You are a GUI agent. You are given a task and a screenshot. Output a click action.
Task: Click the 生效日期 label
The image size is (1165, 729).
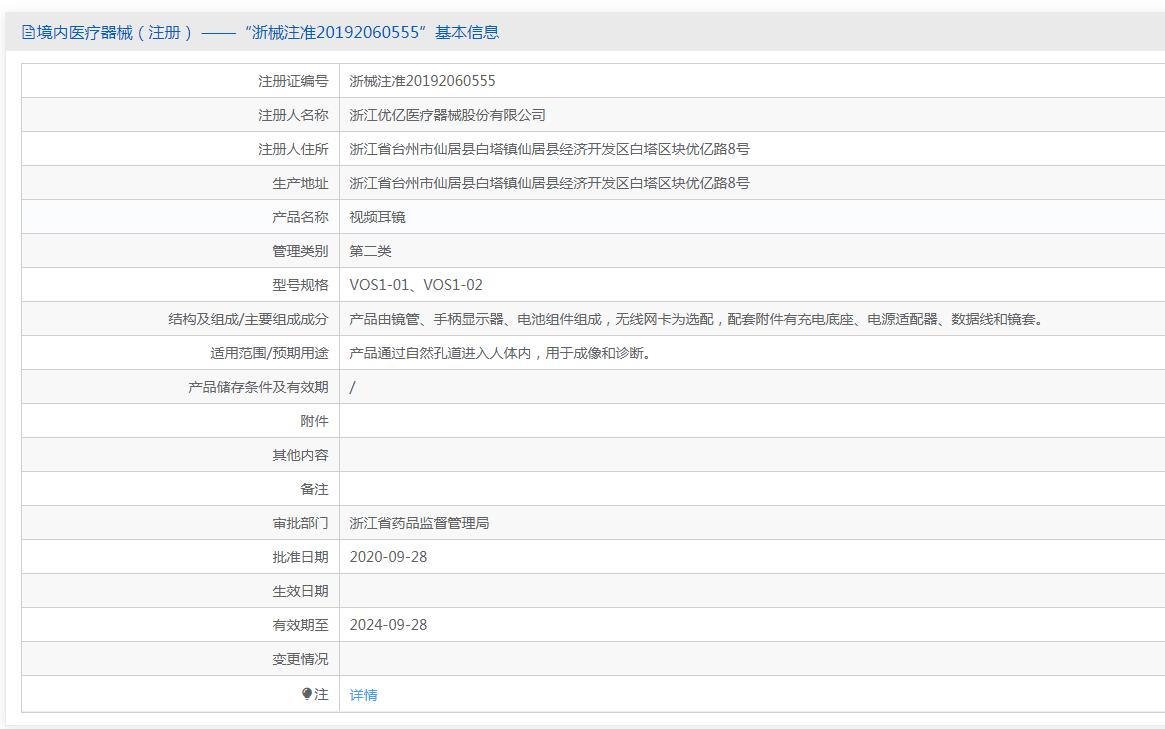(300, 591)
